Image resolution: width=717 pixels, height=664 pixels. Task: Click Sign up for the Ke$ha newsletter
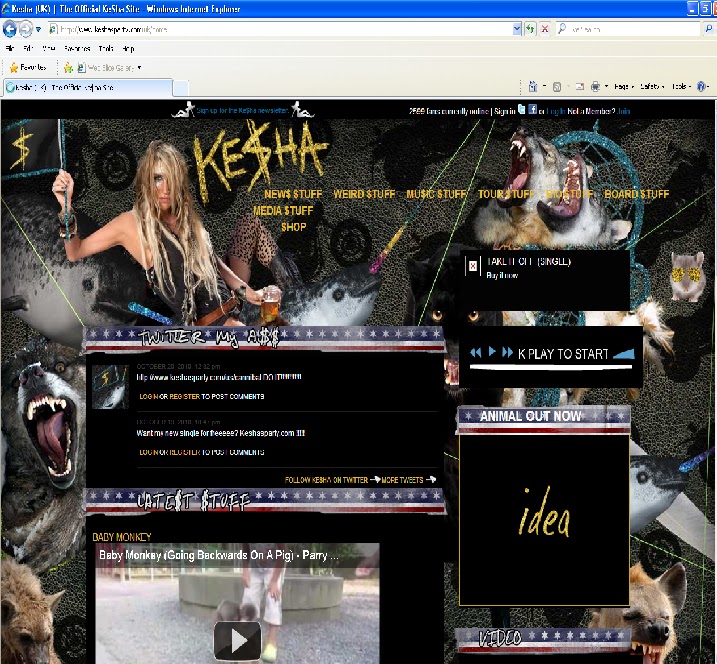tap(242, 111)
